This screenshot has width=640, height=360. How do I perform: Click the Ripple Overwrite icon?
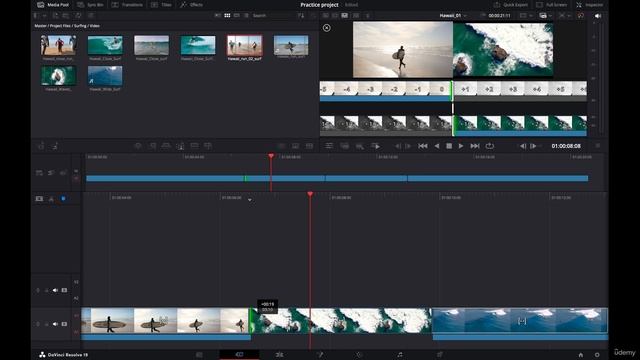point(166,146)
